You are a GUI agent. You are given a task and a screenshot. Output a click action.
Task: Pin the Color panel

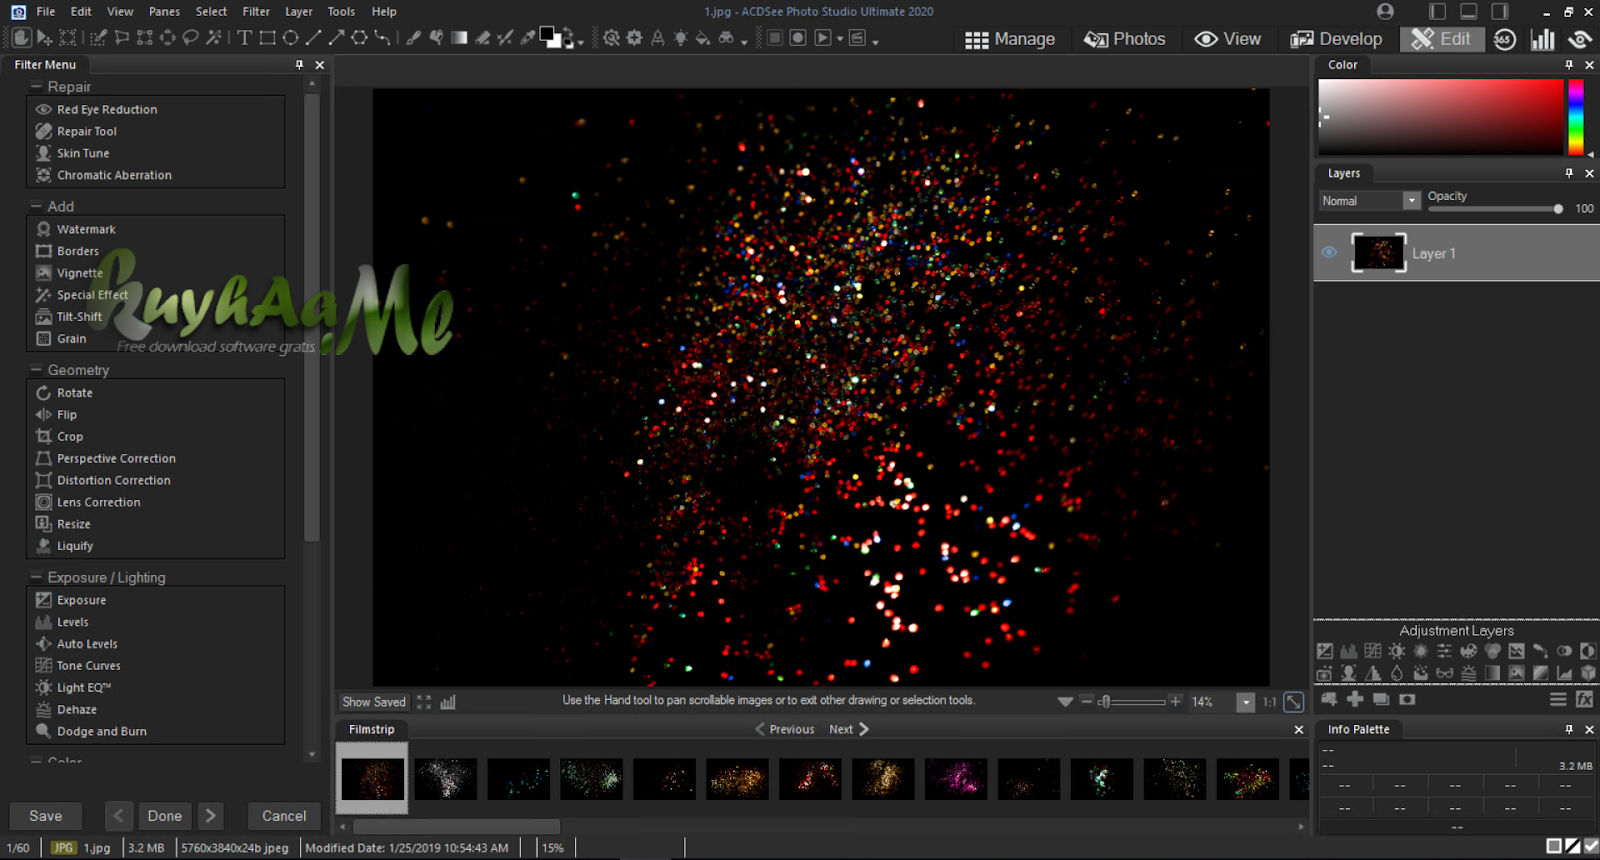click(x=1569, y=64)
